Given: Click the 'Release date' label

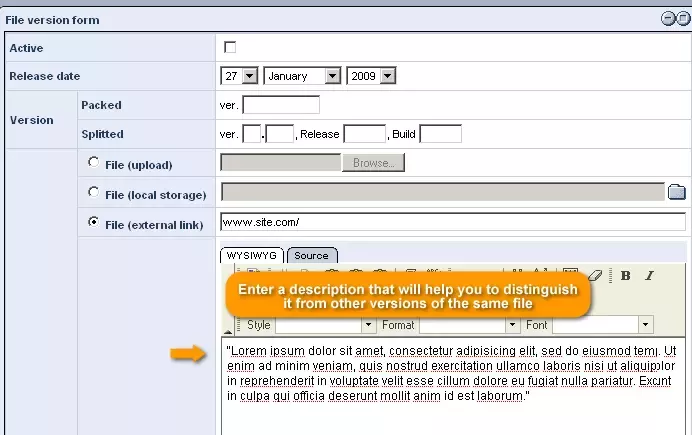Looking at the screenshot, I should 45,76.
